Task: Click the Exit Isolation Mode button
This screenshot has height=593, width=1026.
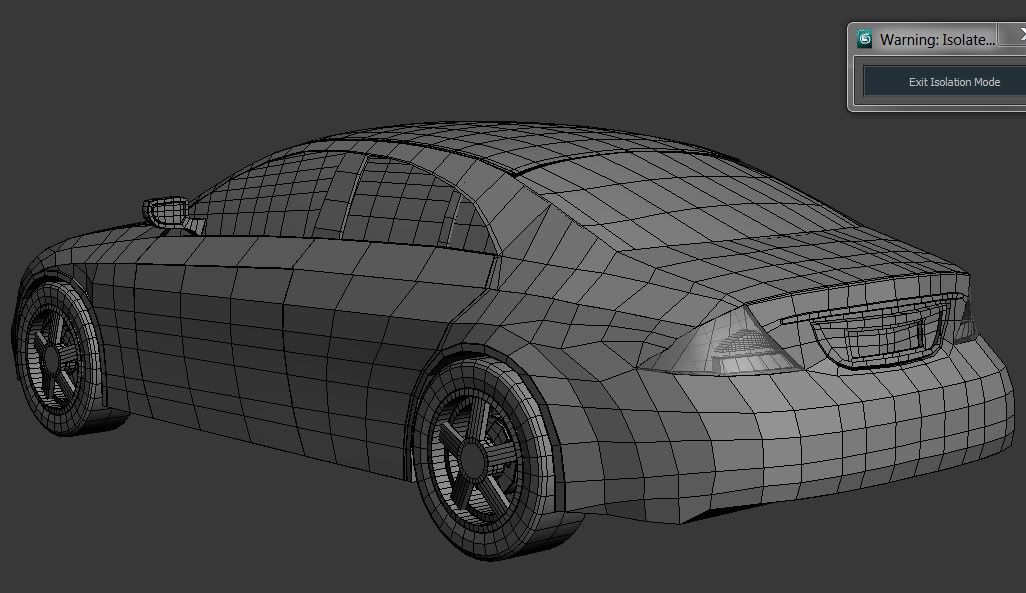Action: tap(947, 82)
